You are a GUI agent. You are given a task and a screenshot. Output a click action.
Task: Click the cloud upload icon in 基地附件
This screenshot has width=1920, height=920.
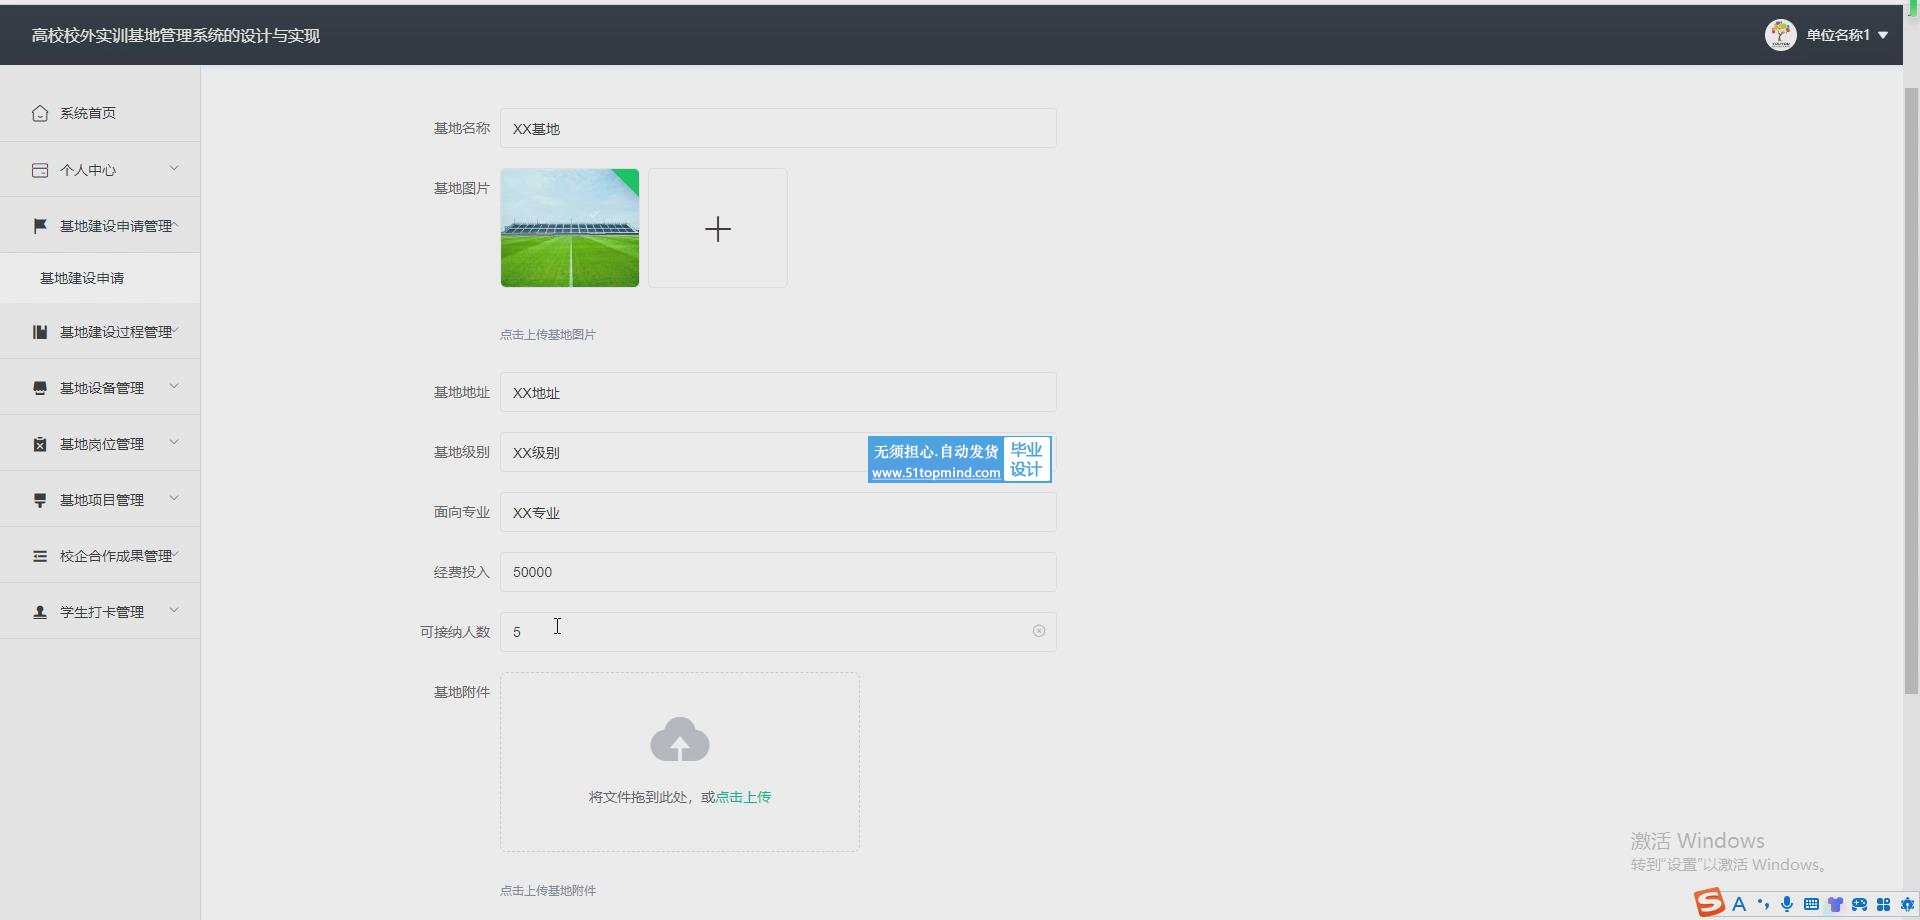coord(680,740)
